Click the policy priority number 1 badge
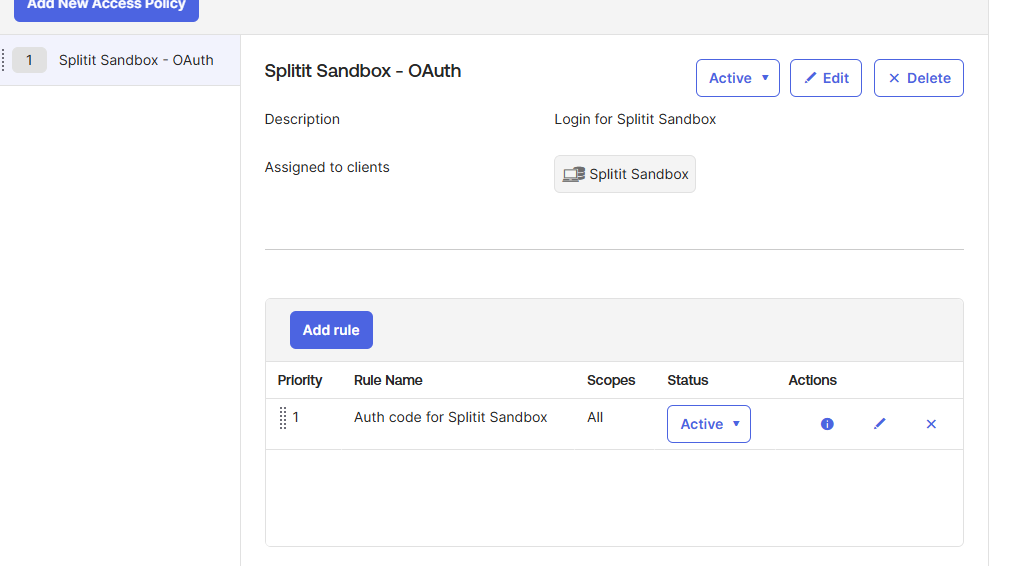 click(30, 60)
